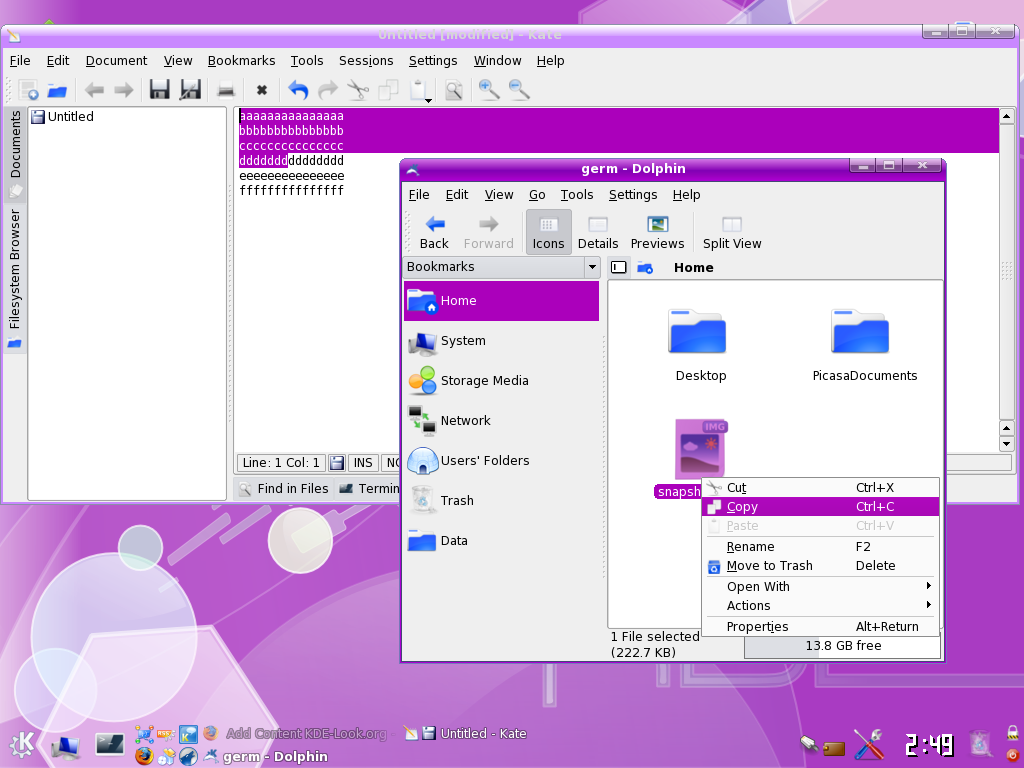Click the clock showing 2:49
Image resolution: width=1024 pixels, height=768 pixels.
(x=930, y=745)
